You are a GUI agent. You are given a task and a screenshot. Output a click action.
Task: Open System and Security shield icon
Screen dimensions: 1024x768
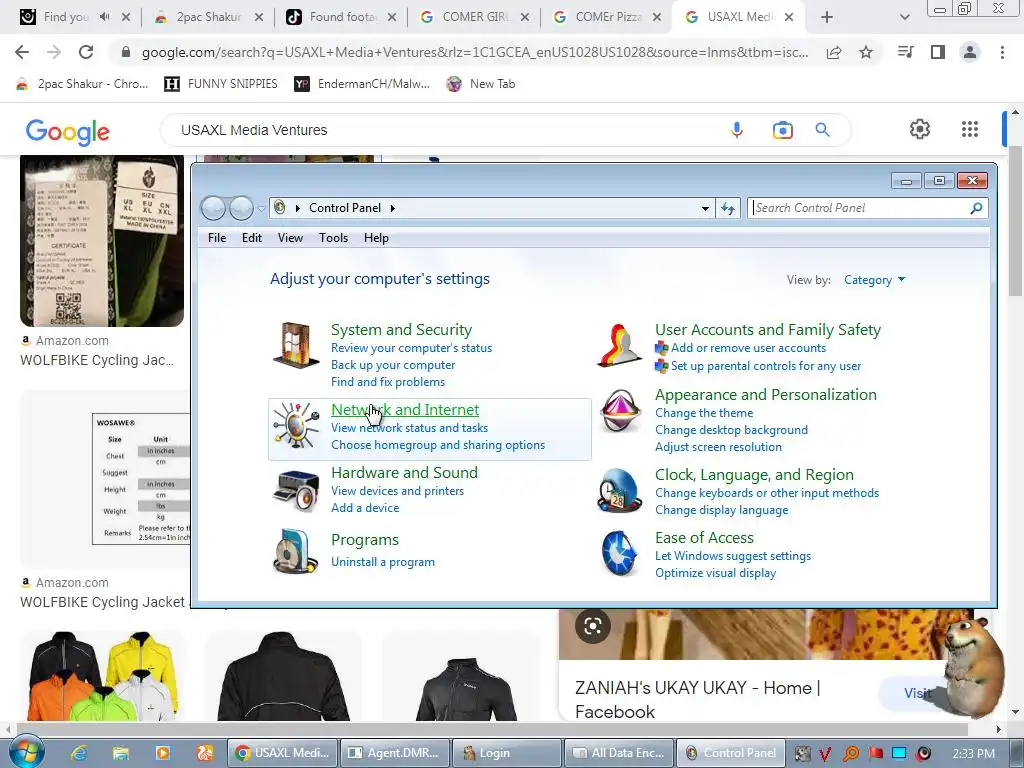point(295,345)
